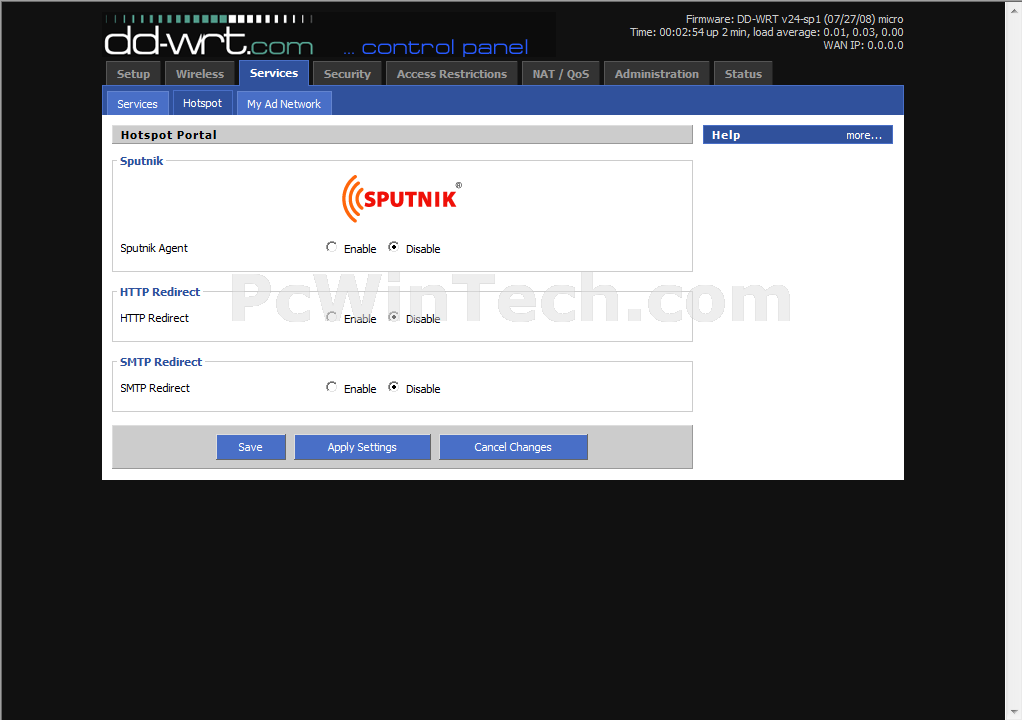Open the Administration tab
The image size is (1022, 720).
656,74
